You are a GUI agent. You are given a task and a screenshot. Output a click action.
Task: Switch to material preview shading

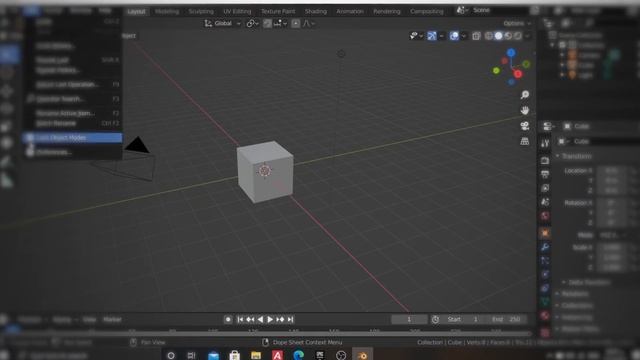pyautogui.click(x=508, y=36)
